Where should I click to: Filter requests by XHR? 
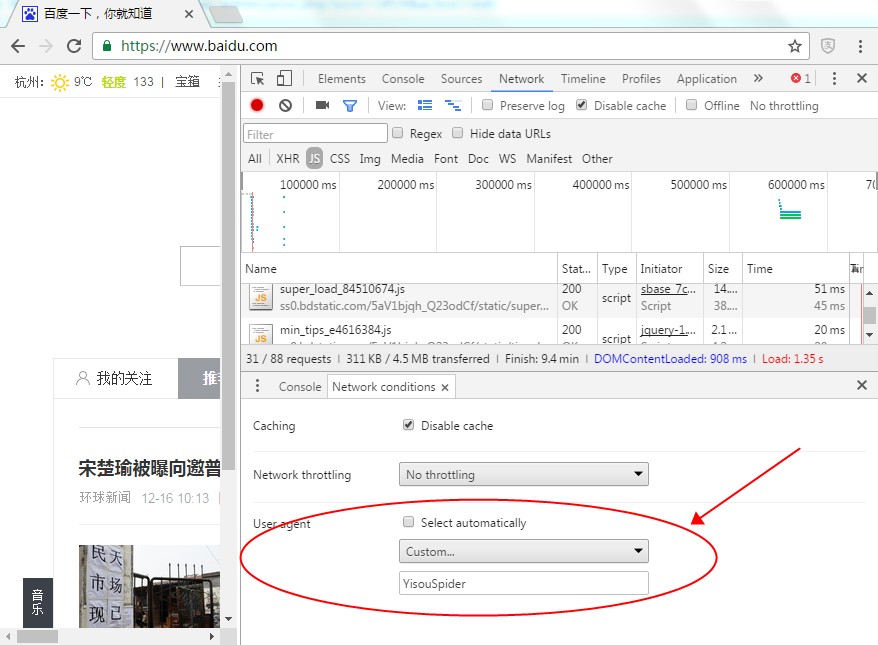288,159
